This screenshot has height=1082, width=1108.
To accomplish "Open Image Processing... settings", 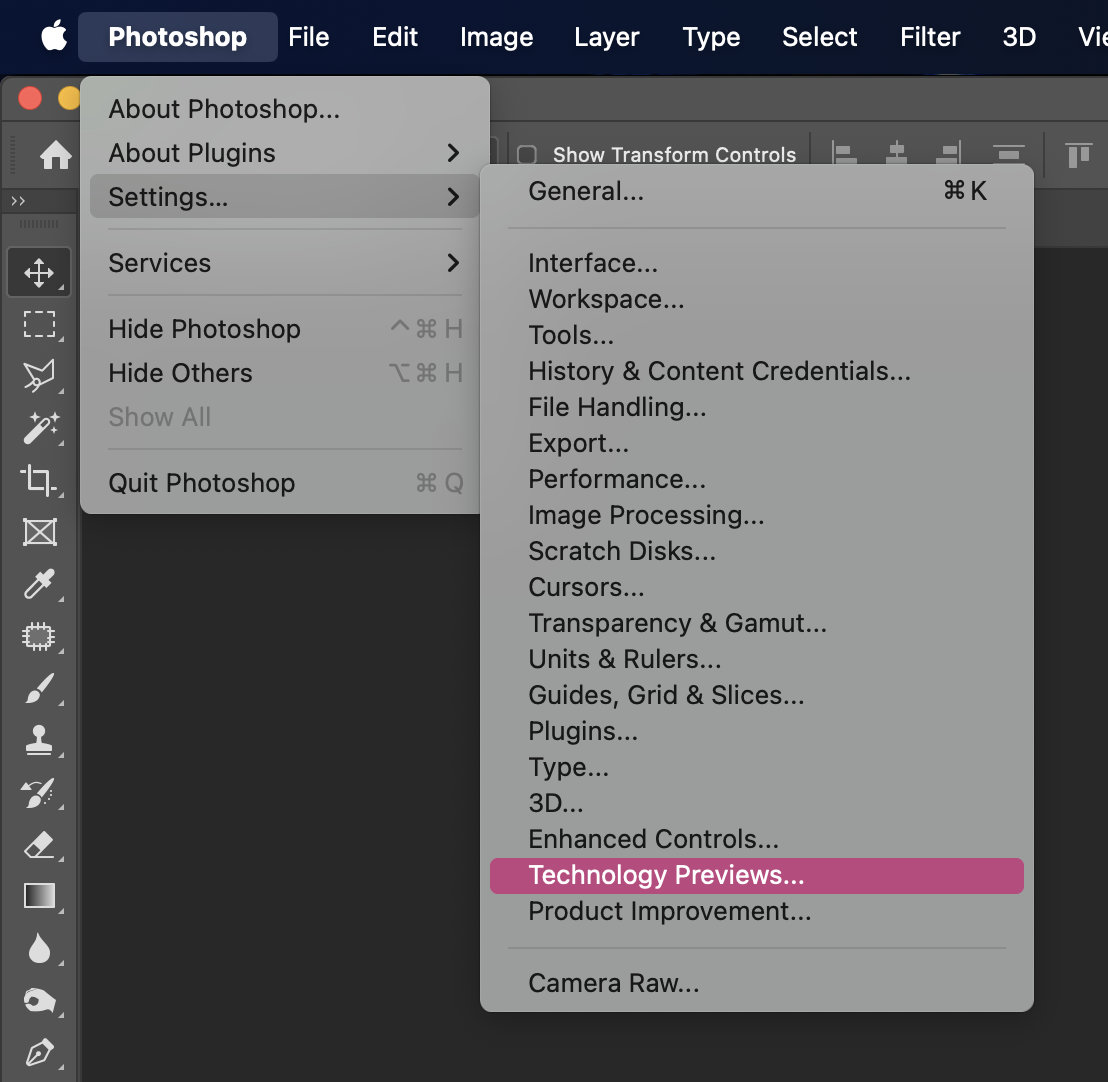I will [757, 515].
